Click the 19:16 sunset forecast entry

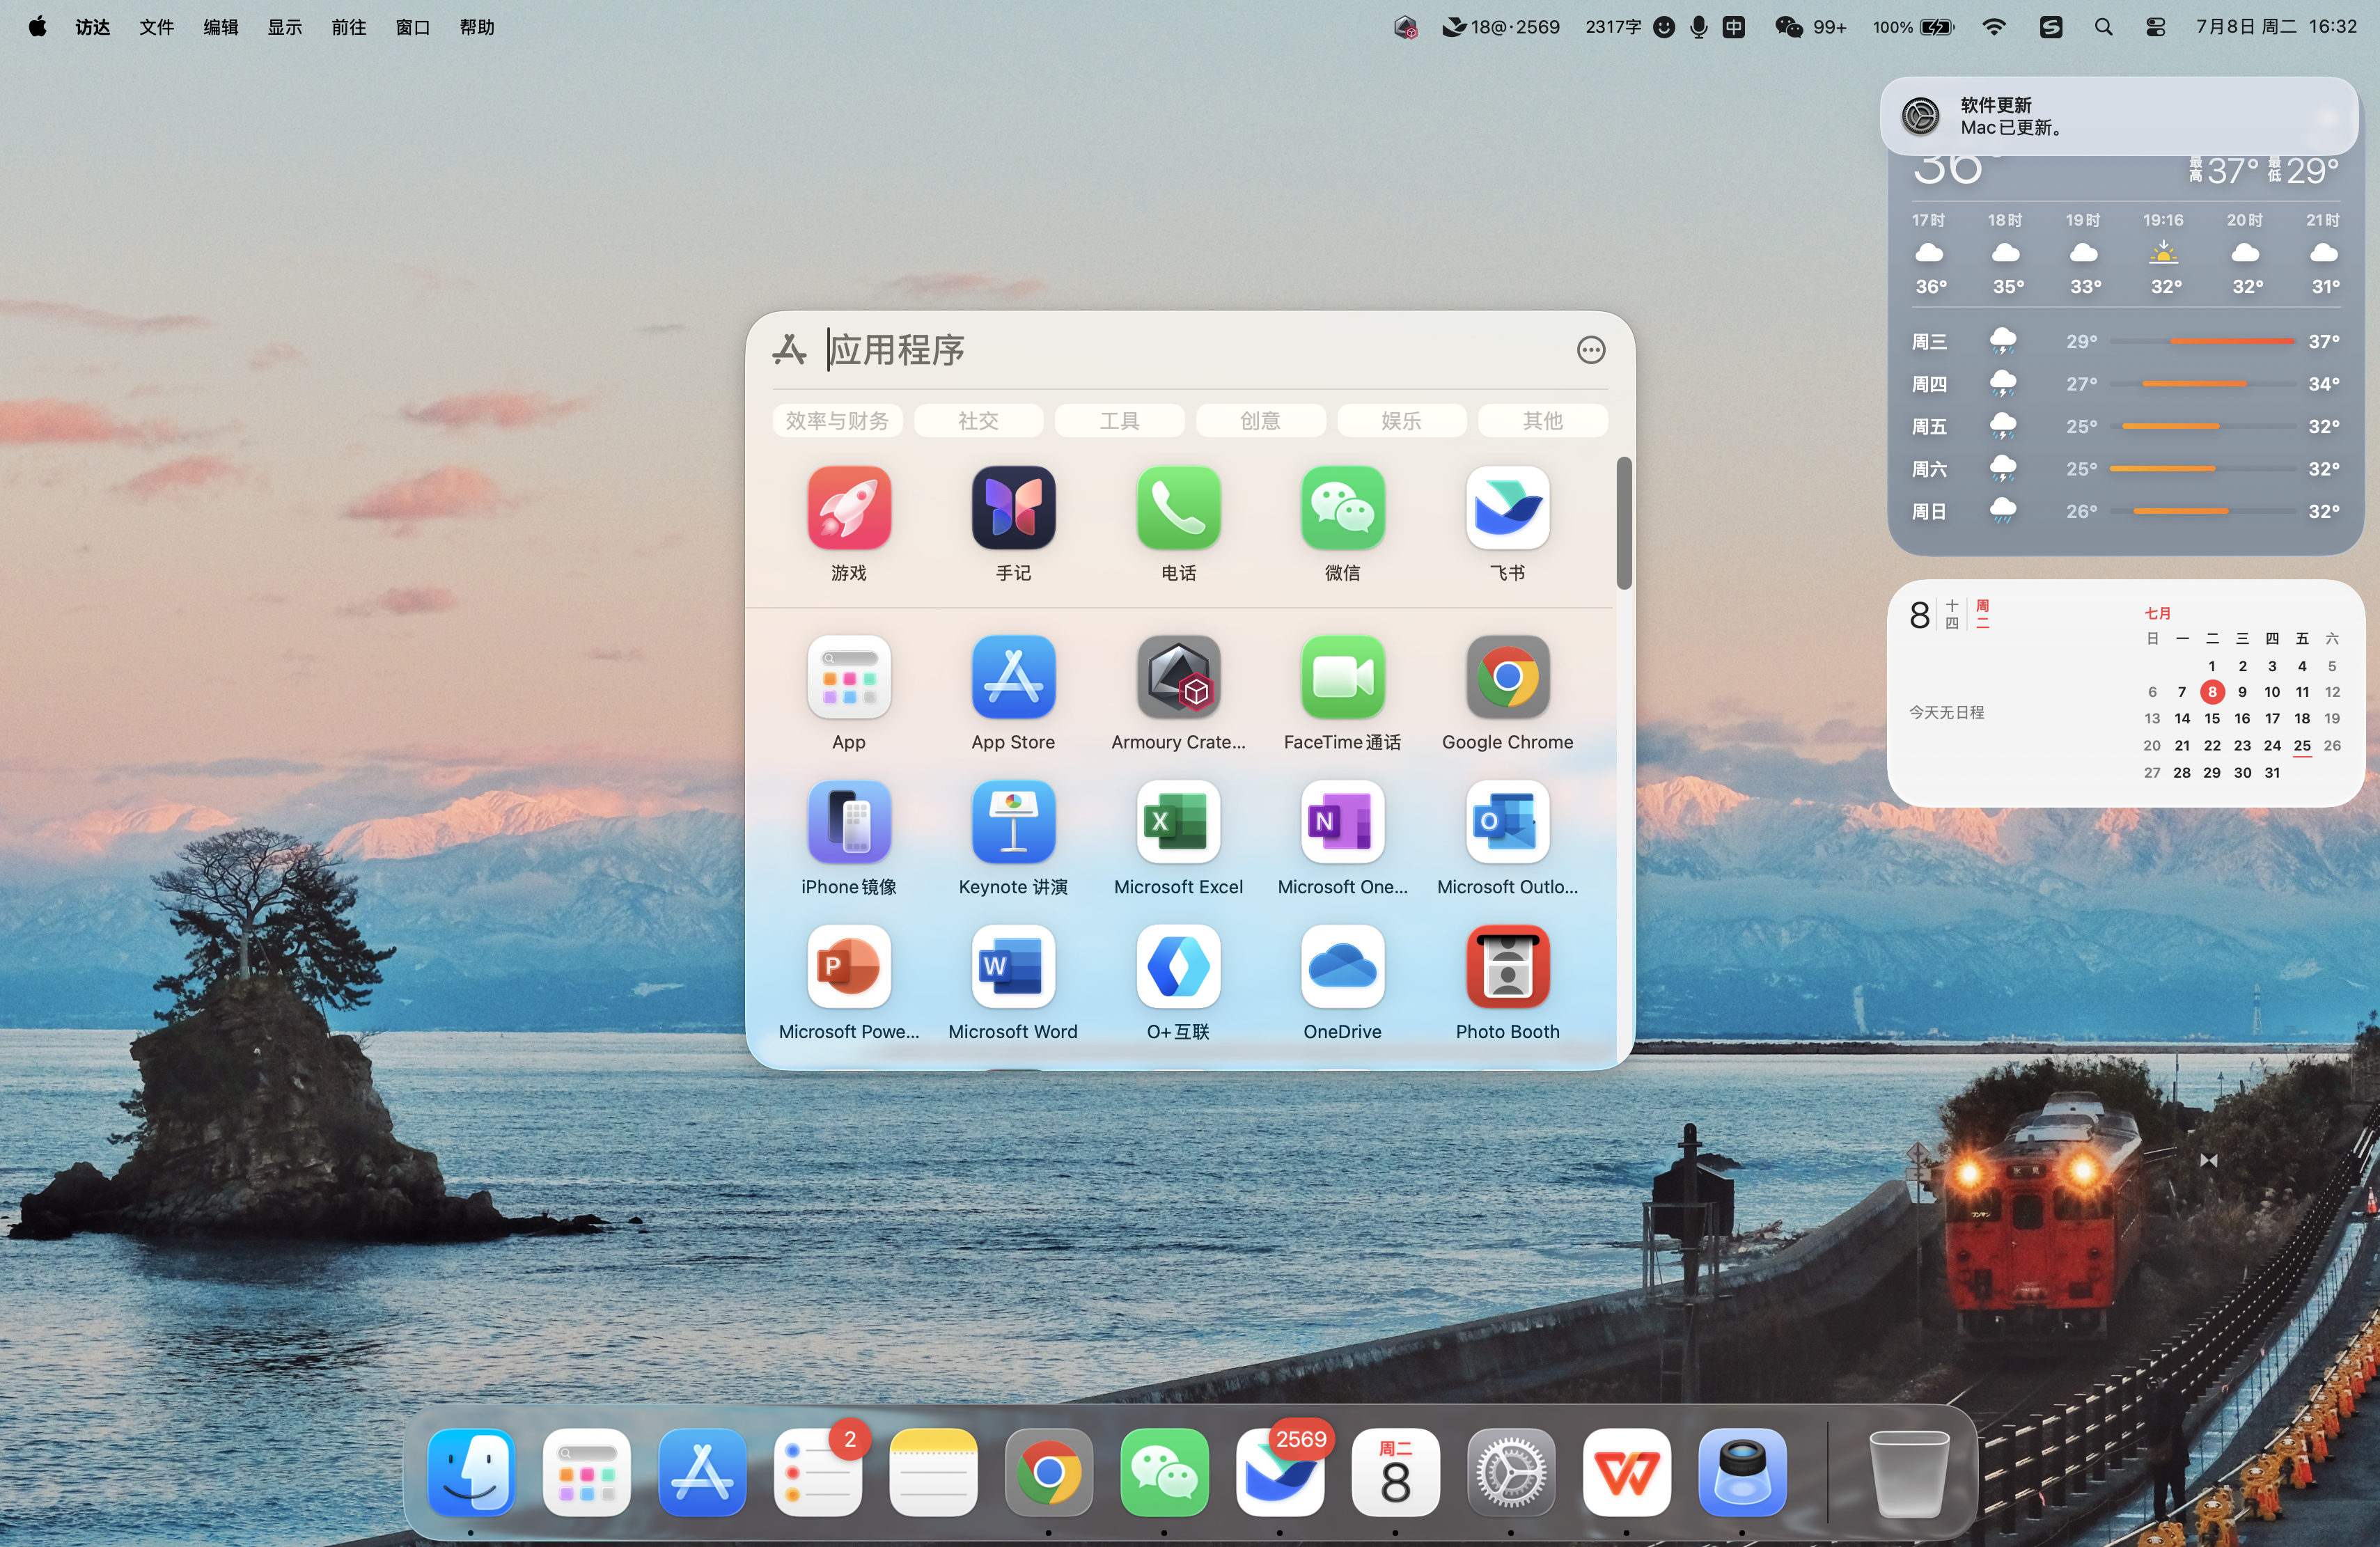point(2163,253)
